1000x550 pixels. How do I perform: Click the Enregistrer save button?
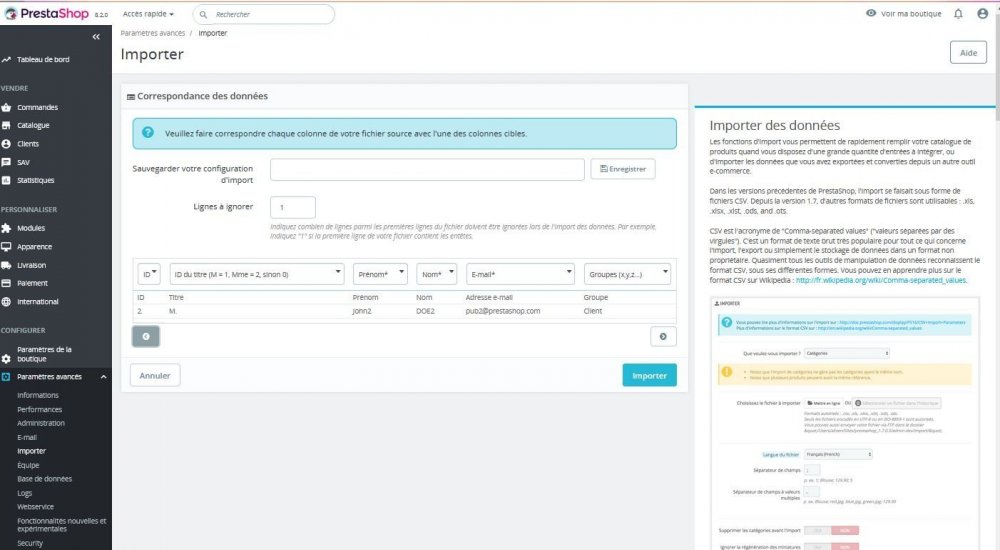click(622, 169)
